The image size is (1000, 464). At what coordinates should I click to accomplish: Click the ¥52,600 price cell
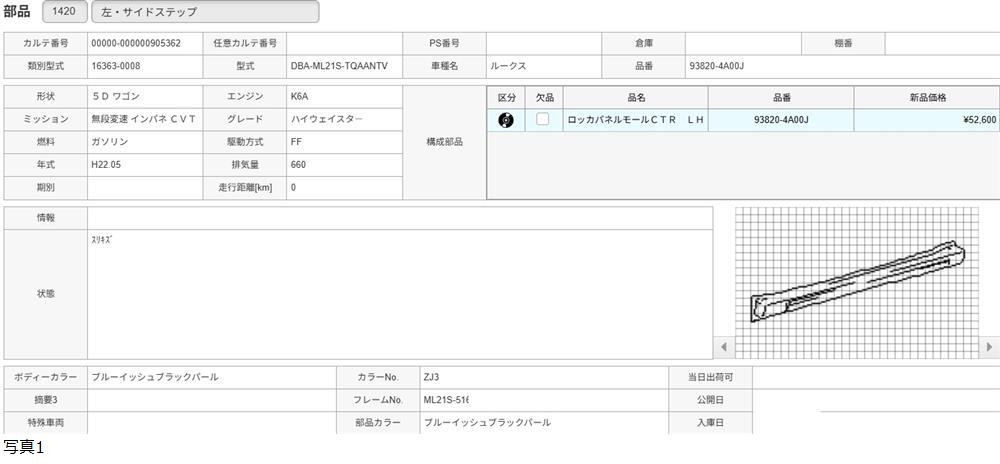[926, 120]
